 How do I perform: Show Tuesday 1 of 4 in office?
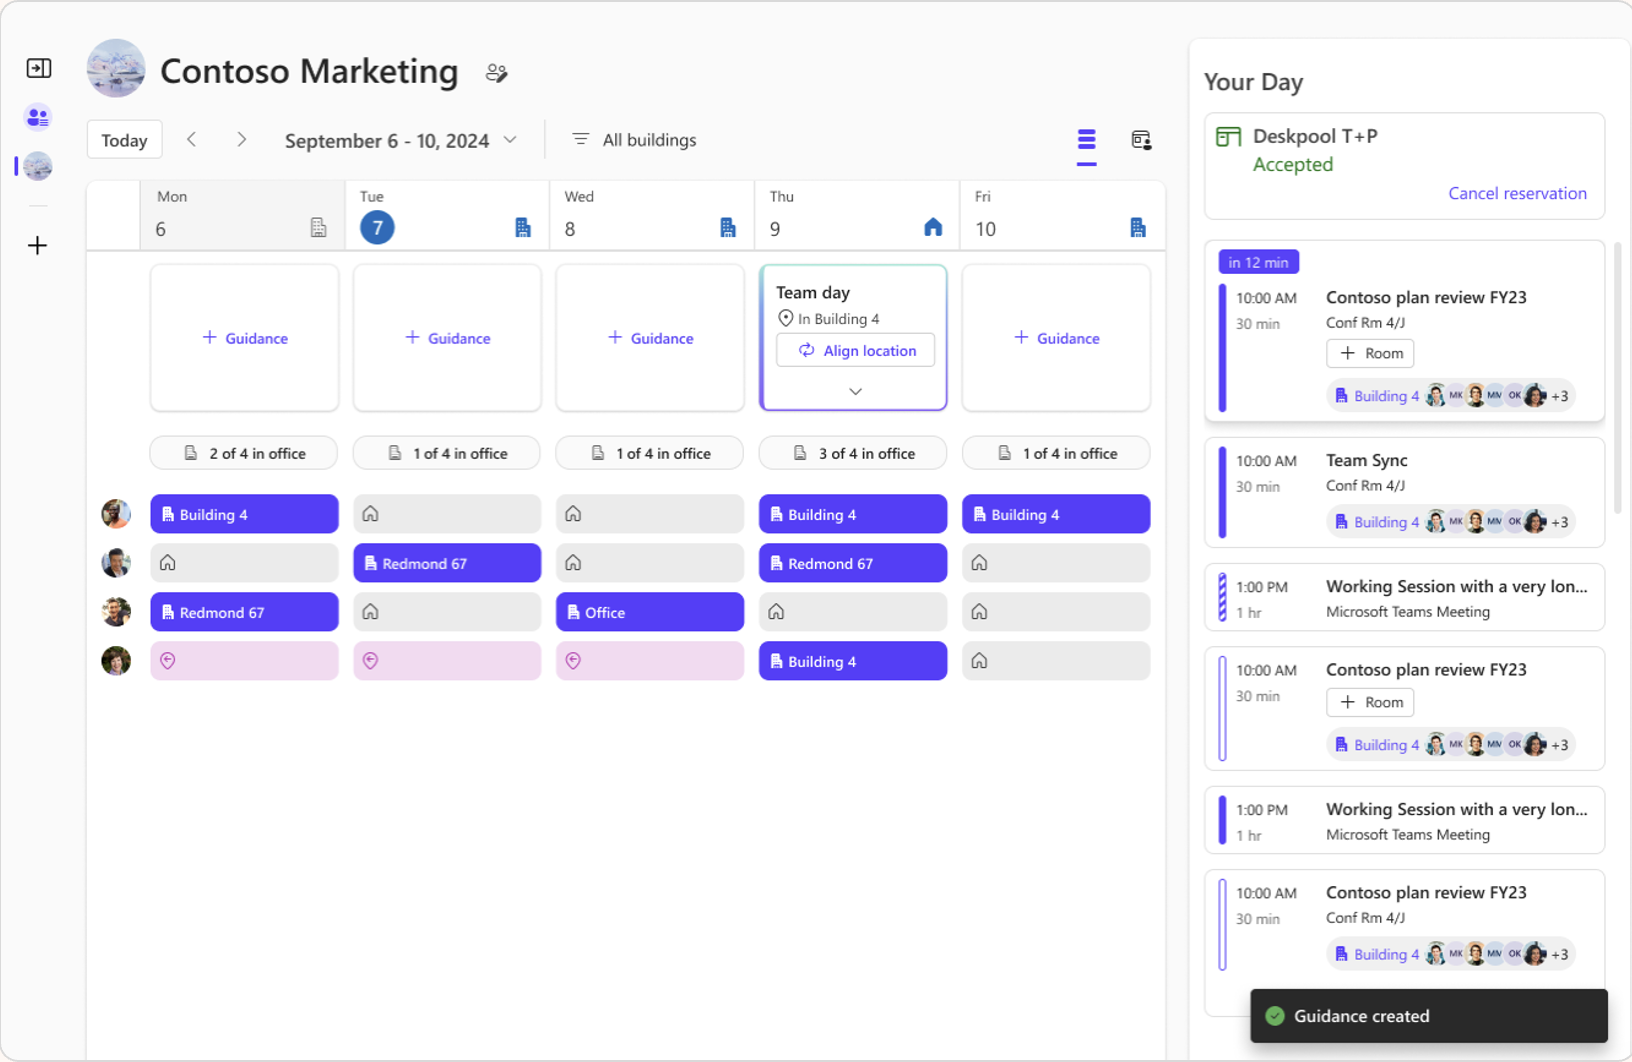[447, 453]
